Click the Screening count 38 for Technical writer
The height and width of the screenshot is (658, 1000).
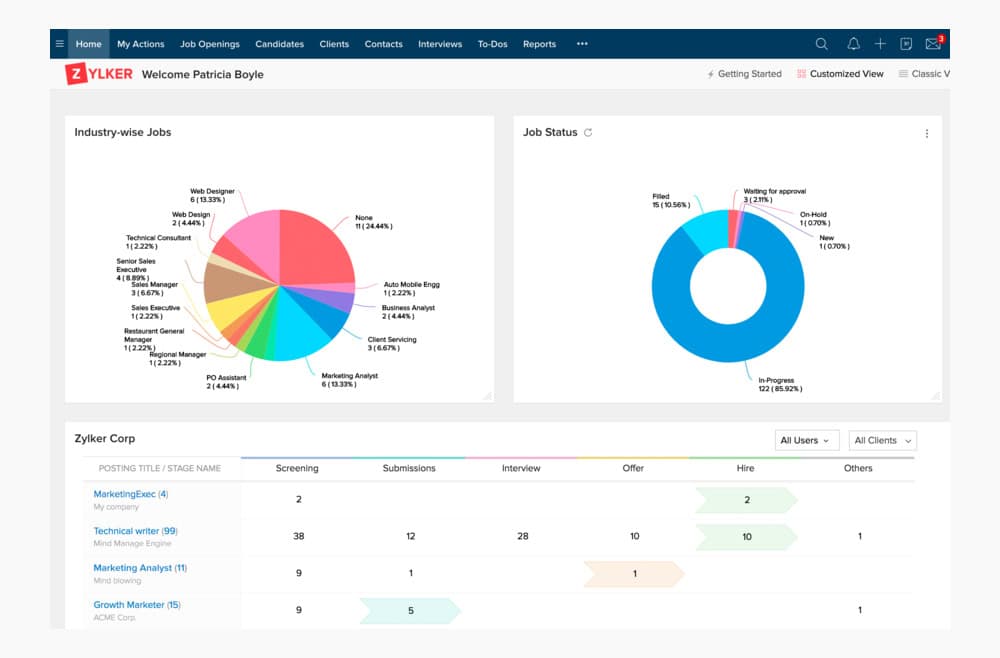298,536
